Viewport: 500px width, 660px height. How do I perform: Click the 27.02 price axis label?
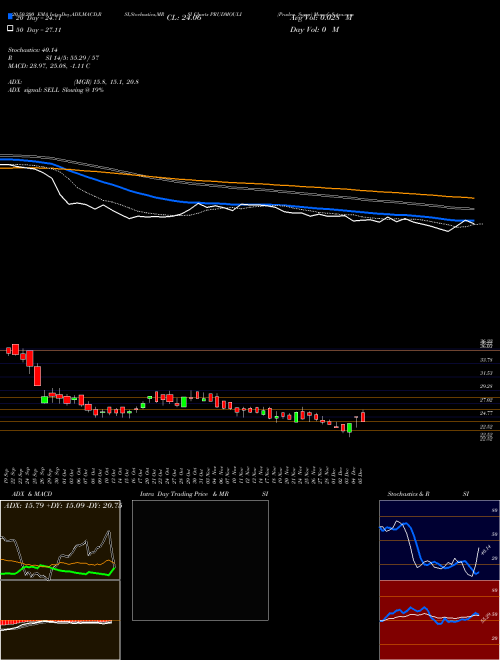(487, 400)
